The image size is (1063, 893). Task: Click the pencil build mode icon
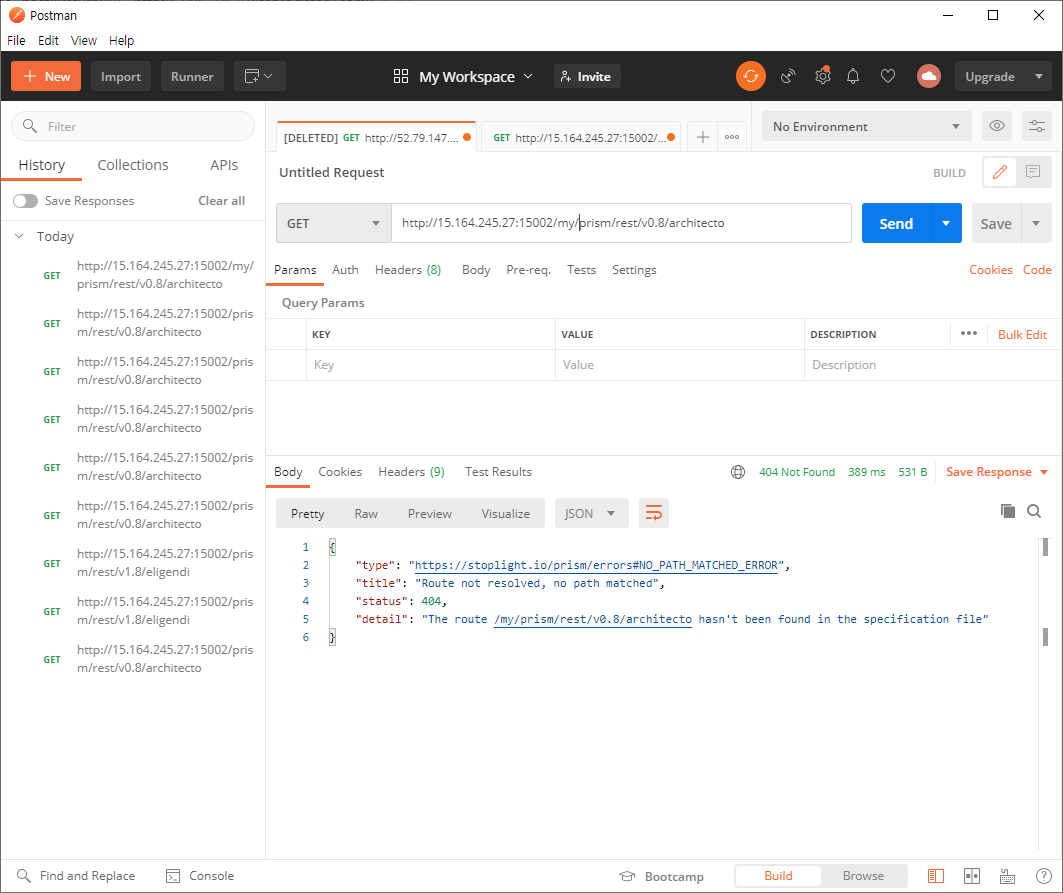(1000, 172)
